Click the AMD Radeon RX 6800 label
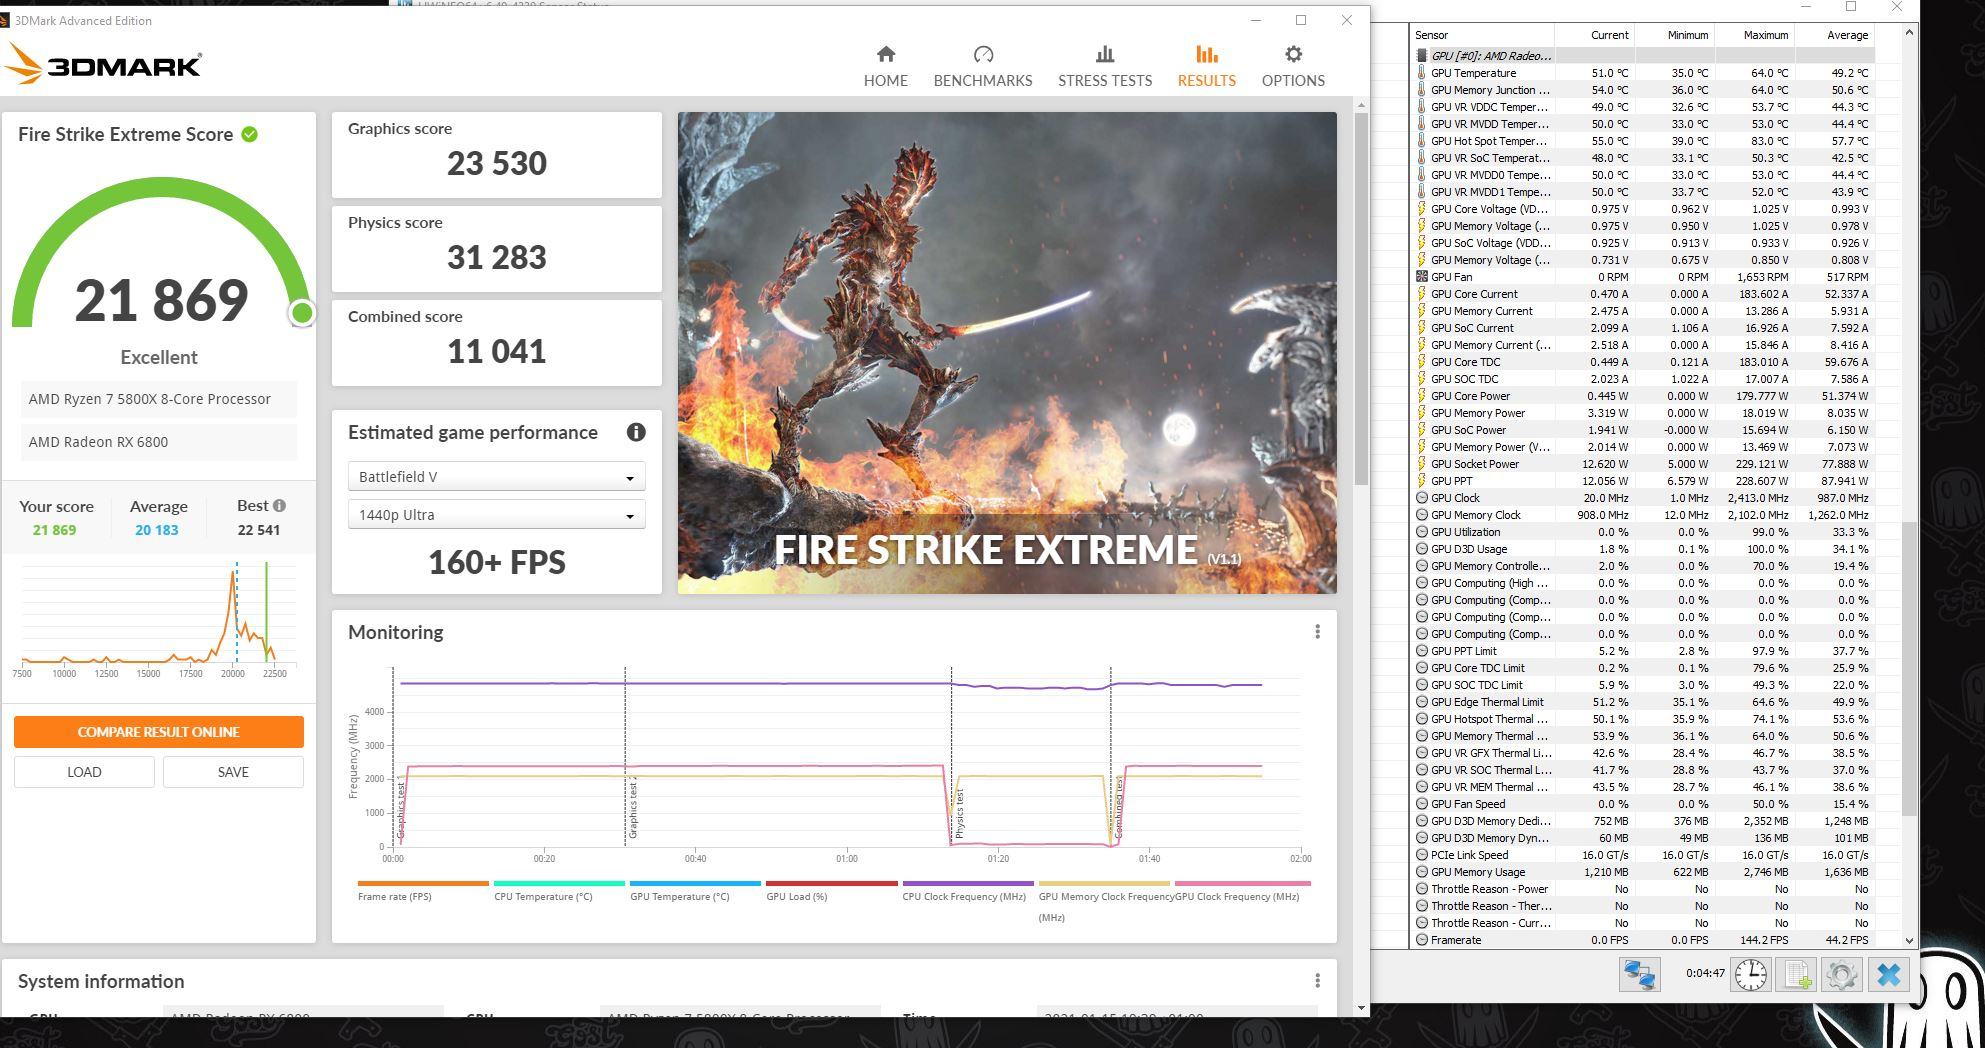 click(x=158, y=442)
